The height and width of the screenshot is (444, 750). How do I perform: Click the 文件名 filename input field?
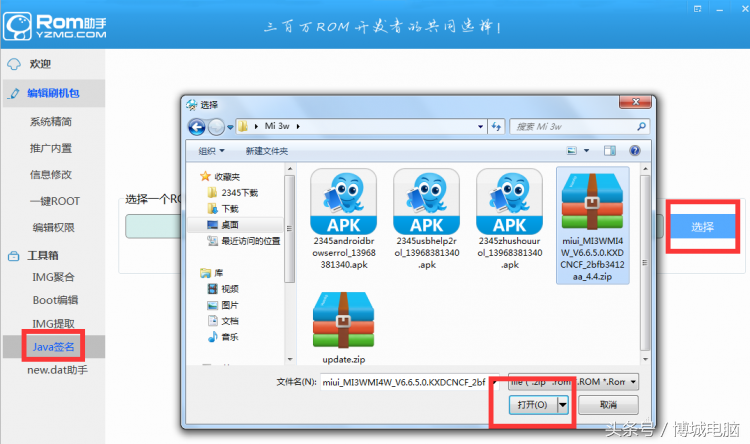tap(407, 382)
